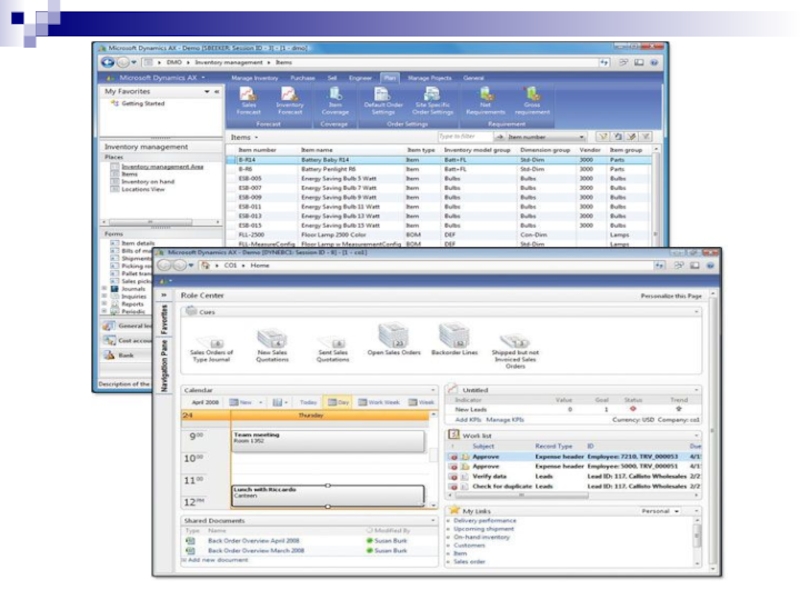Open the Sent Sales Quotations cue
Viewport: 800px width, 600px height.
click(333, 349)
